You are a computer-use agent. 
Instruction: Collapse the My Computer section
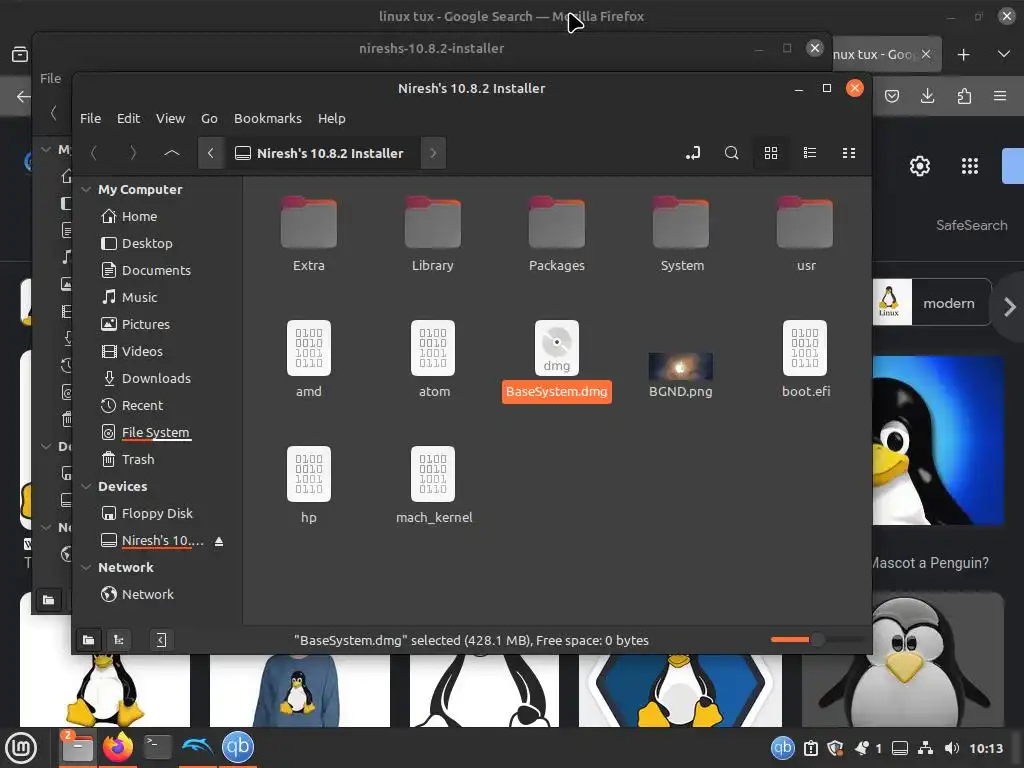[86, 189]
